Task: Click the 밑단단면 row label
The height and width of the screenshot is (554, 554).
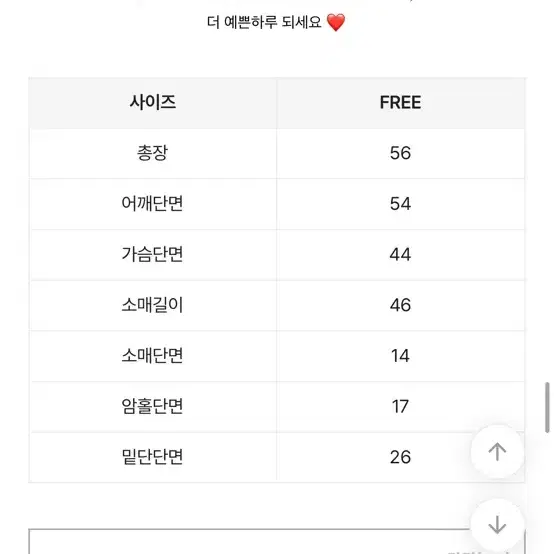Action: pyautogui.click(x=153, y=456)
